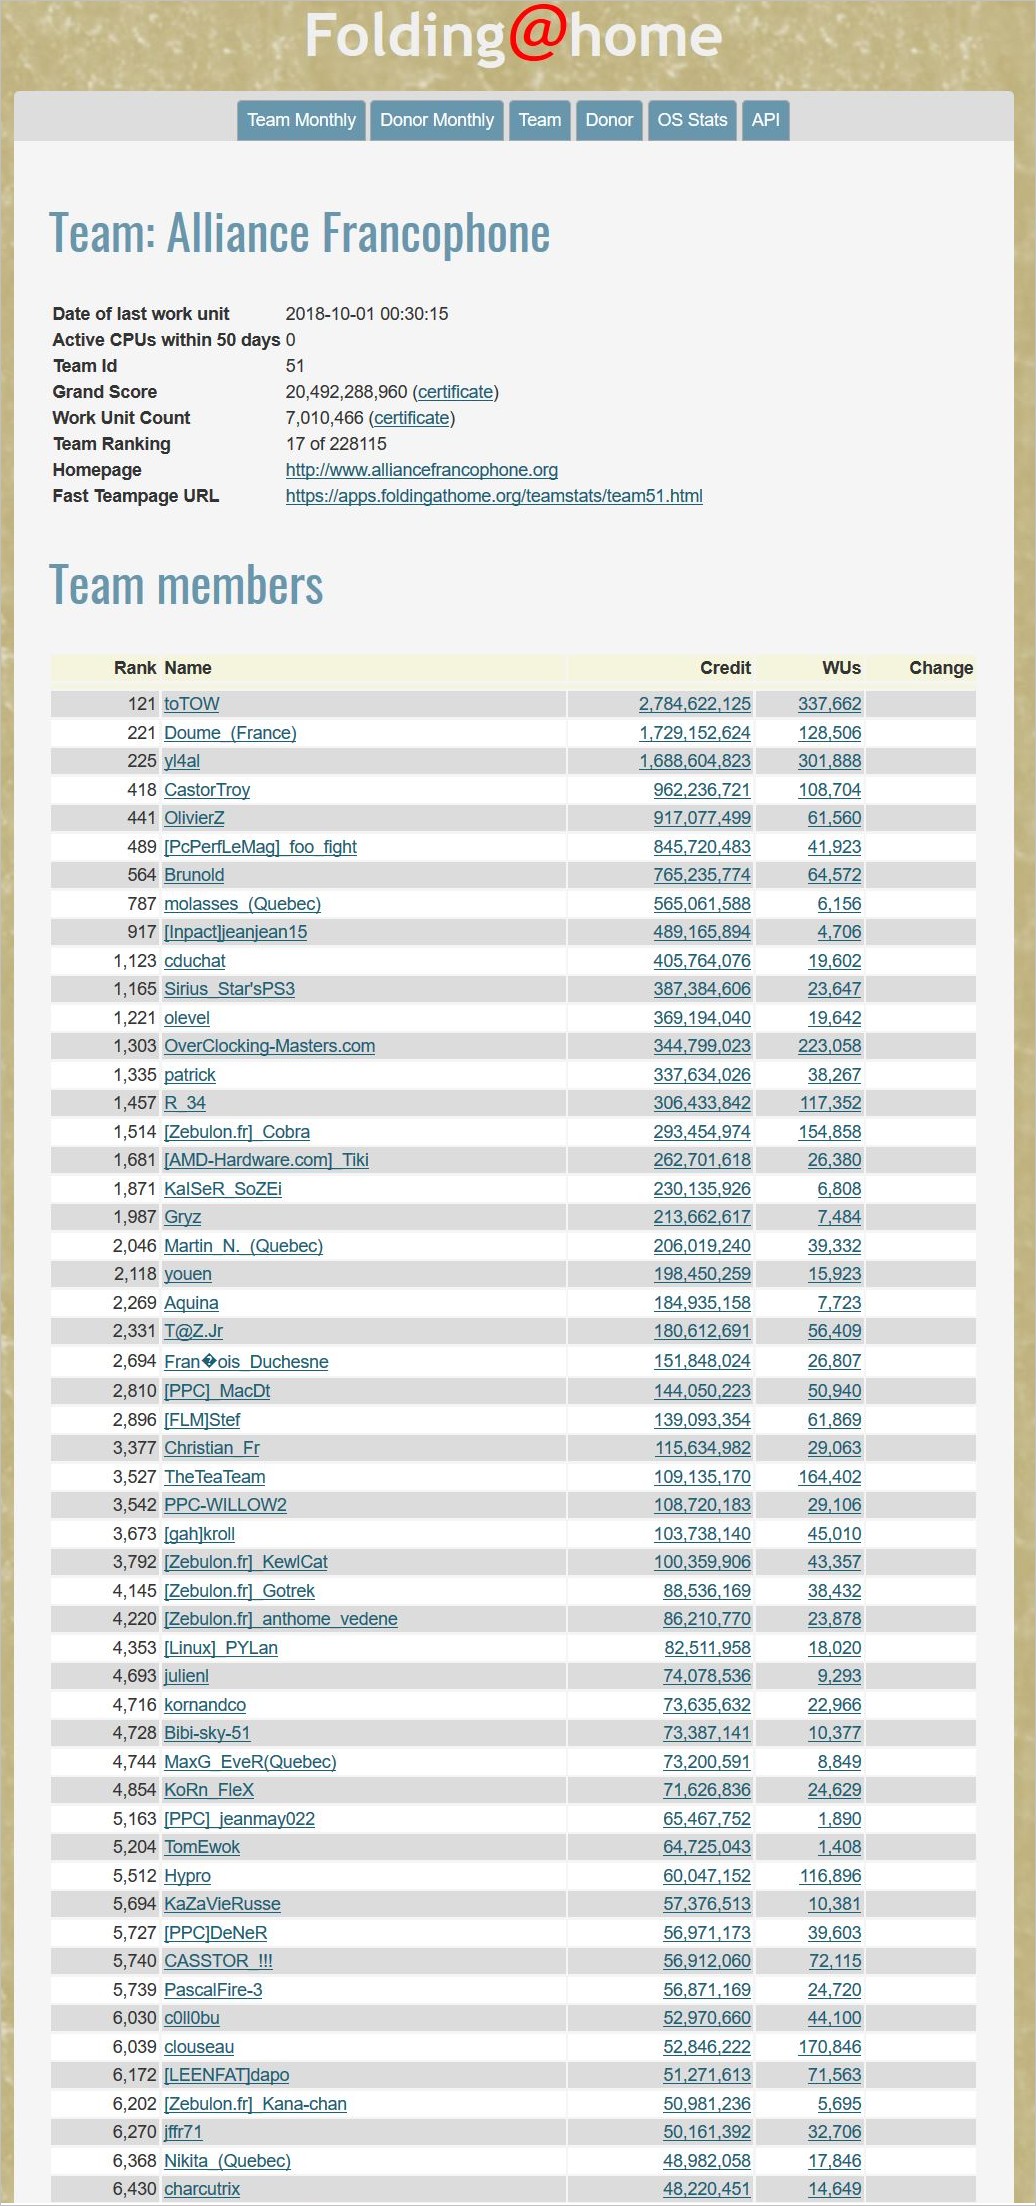Open the [PcPerfLeMag]_foo_fight member link
1036x2206 pixels.
260,847
